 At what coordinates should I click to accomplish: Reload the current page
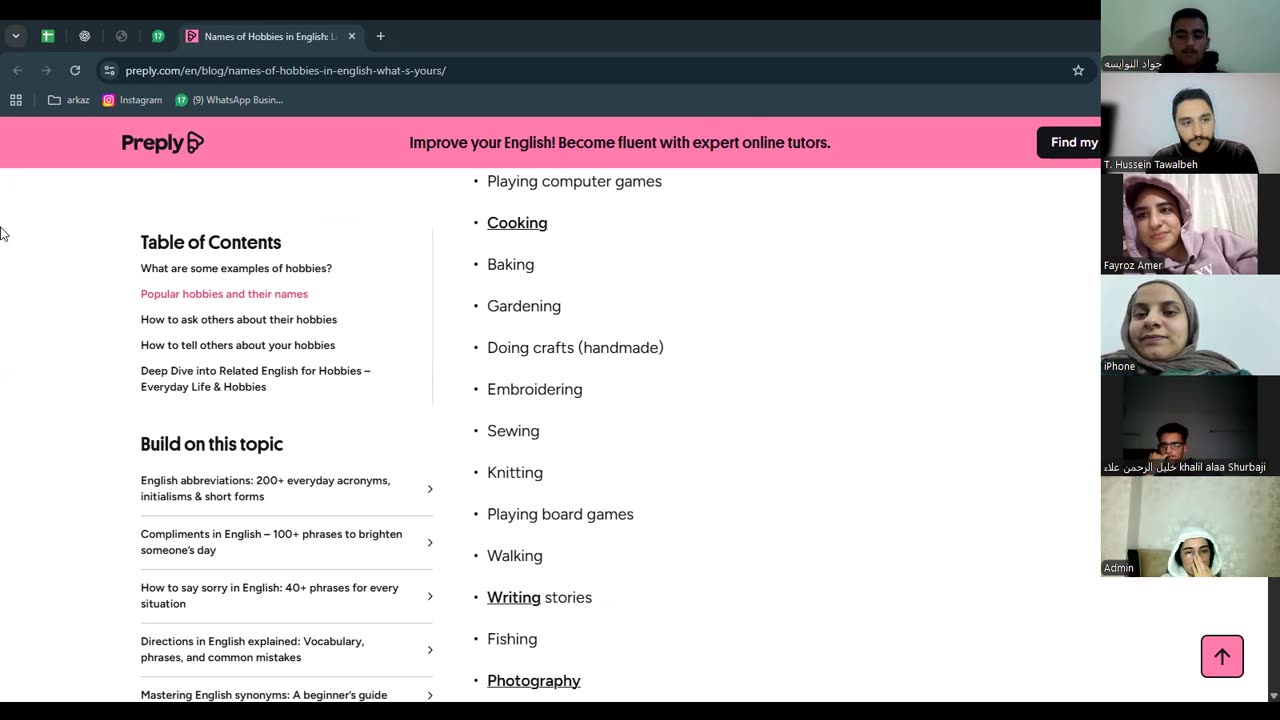tap(74, 70)
